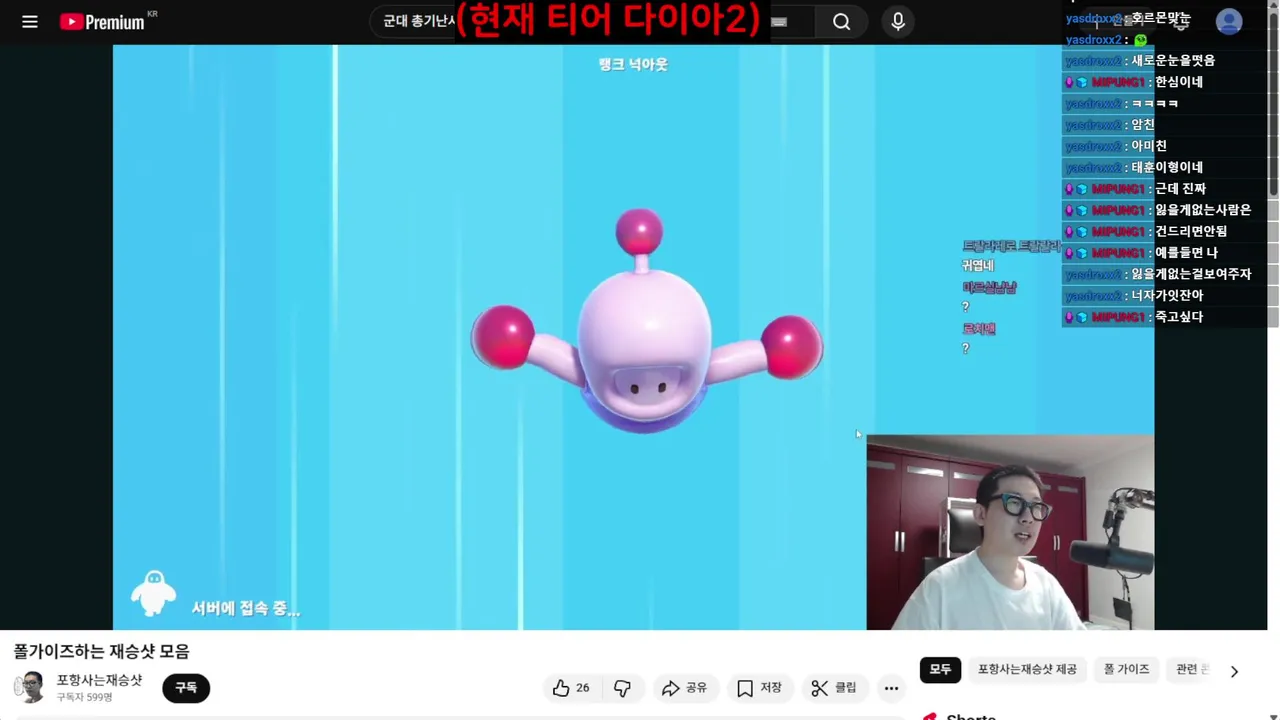Like the video with thumbs-up 26

coord(571,688)
